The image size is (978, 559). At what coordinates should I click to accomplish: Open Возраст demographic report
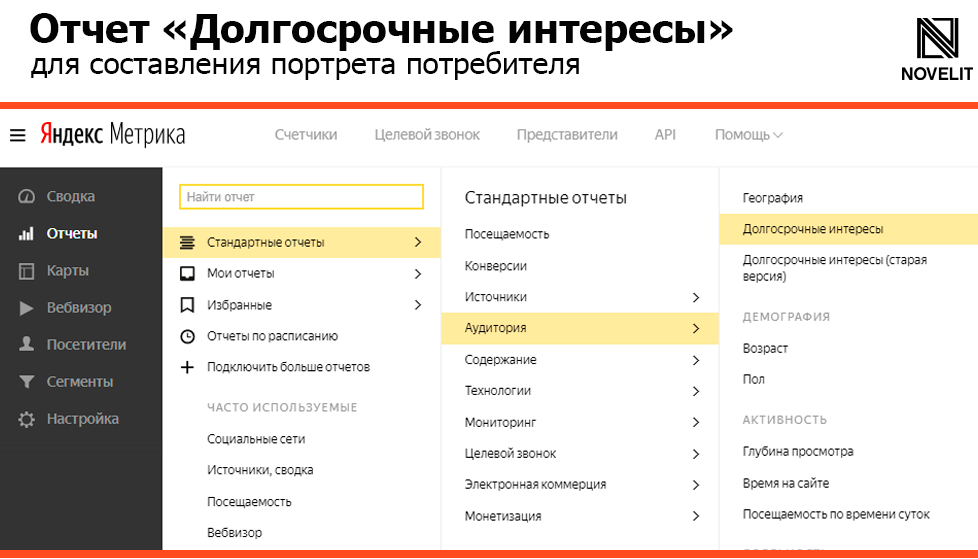pos(765,349)
